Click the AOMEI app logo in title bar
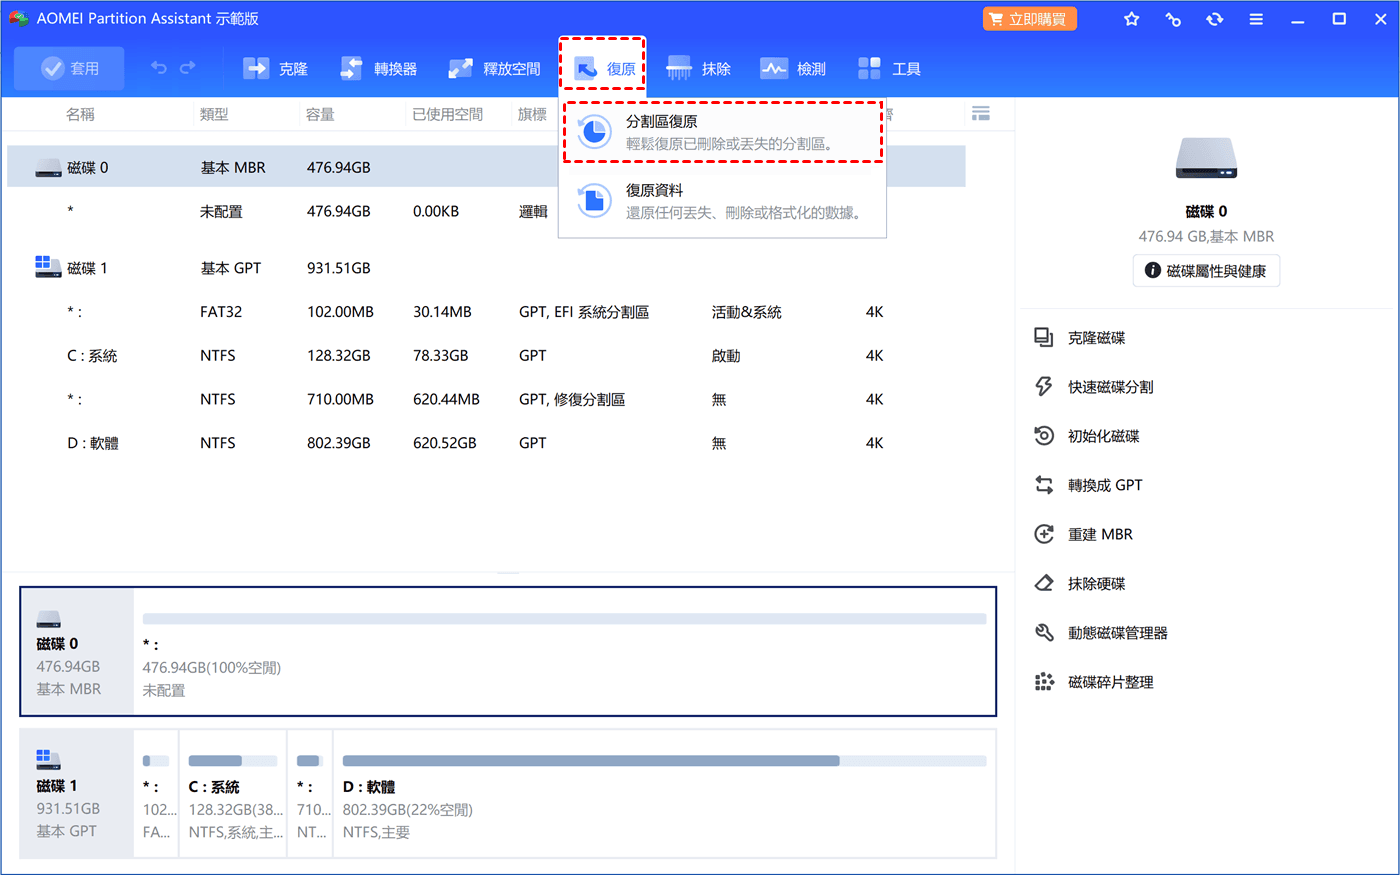 [18, 19]
